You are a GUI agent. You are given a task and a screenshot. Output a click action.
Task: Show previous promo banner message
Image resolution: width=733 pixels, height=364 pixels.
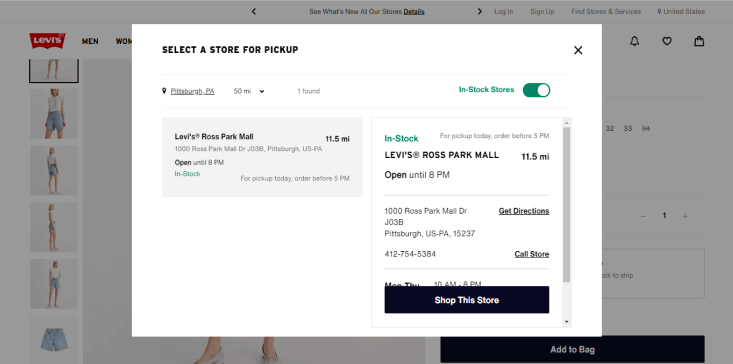[x=254, y=11]
